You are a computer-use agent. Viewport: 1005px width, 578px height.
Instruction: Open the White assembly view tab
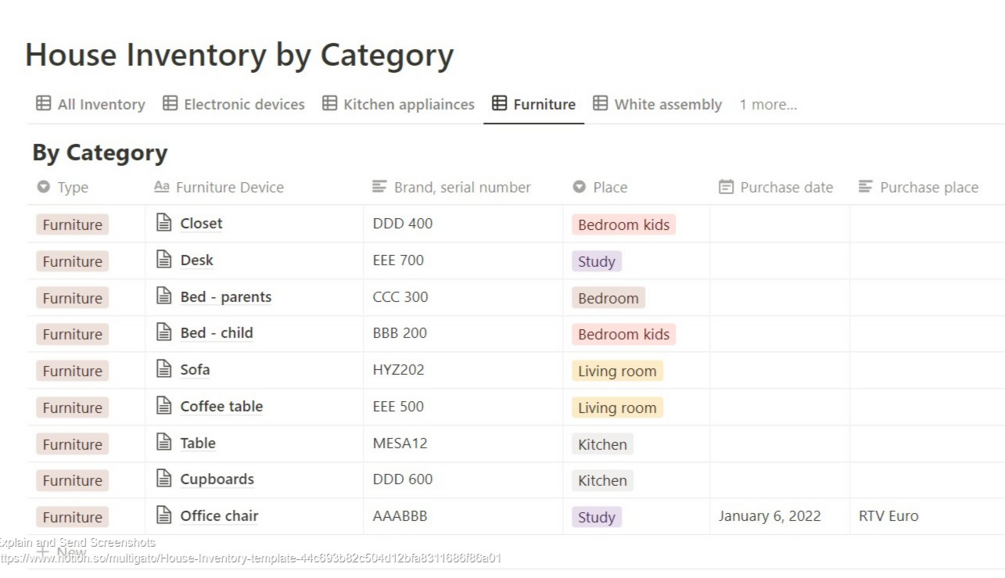tap(657, 104)
